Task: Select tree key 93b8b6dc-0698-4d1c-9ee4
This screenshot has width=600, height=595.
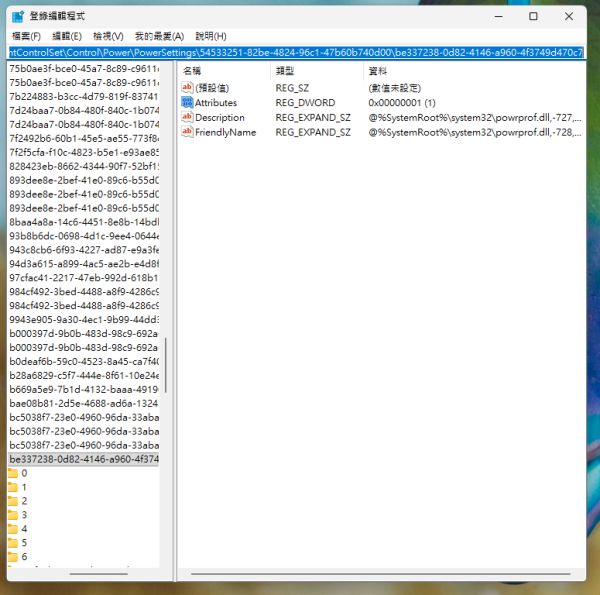Action: pos(84,236)
